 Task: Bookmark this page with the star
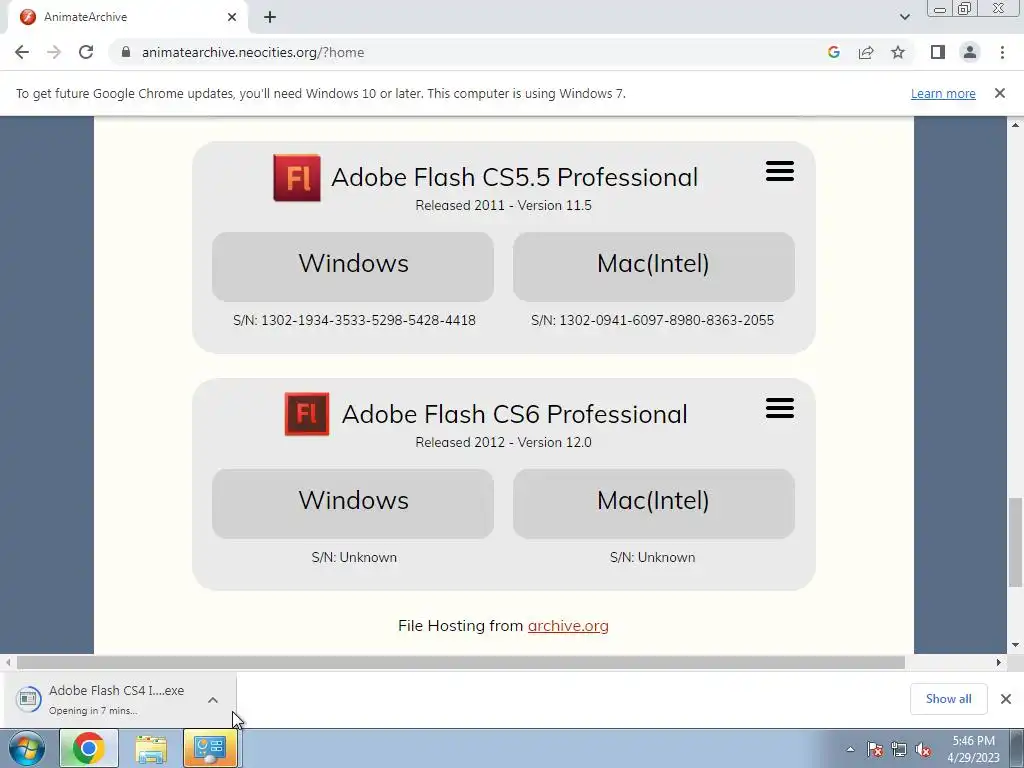898,52
